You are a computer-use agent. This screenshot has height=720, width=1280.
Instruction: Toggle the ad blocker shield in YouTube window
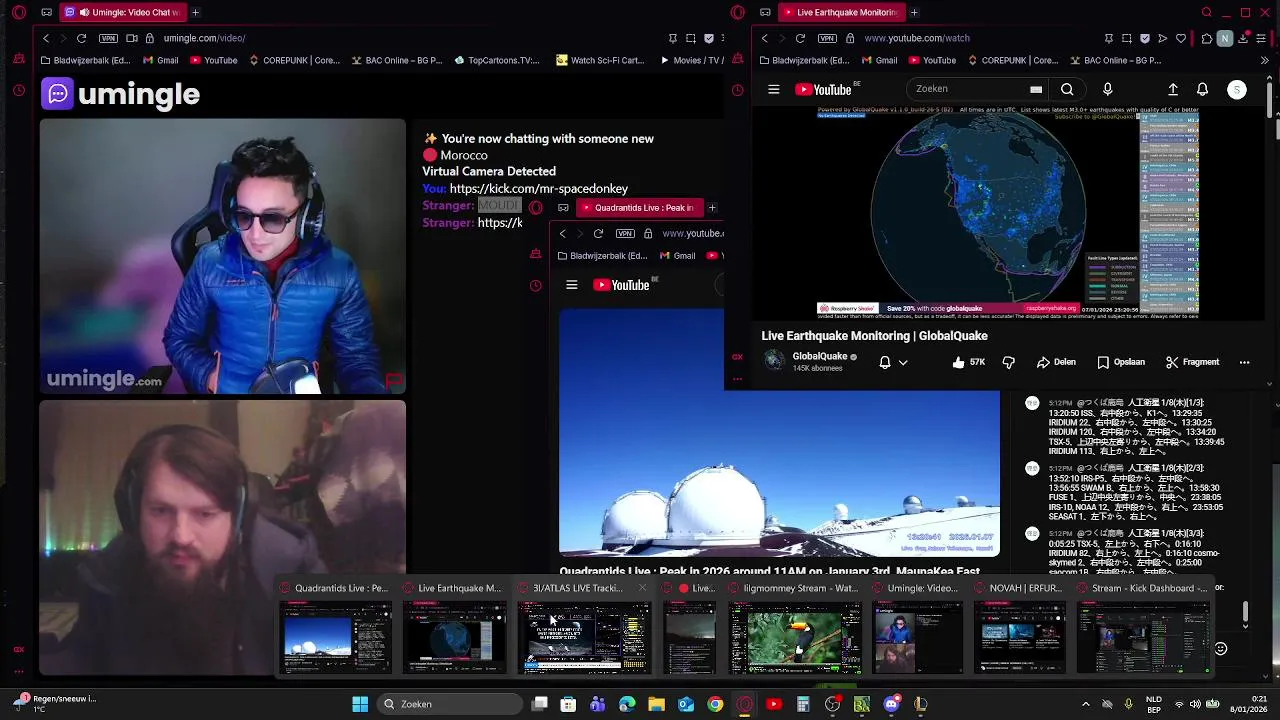click(x=1144, y=38)
